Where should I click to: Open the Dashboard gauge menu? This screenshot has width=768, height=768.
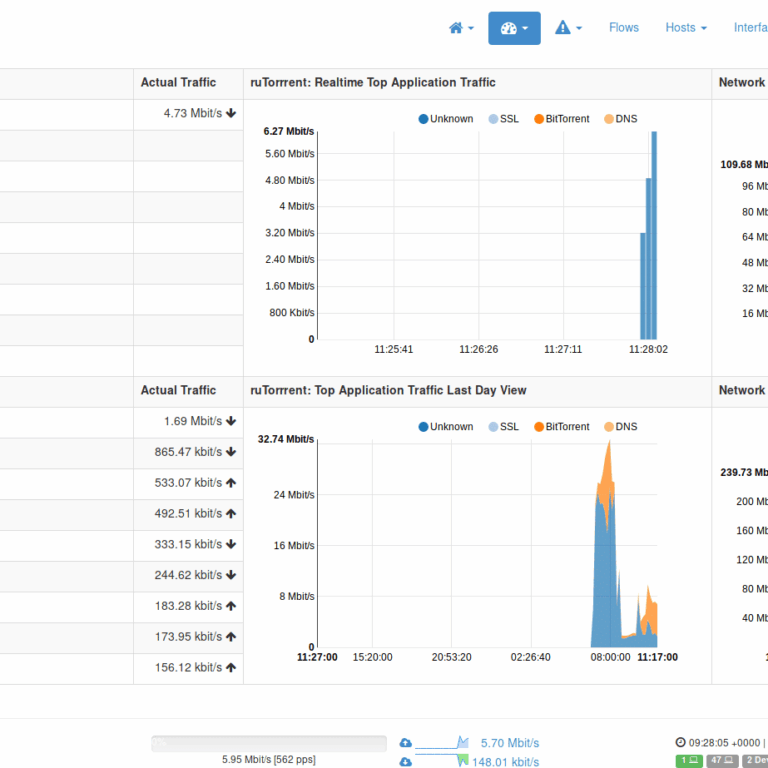coord(514,28)
